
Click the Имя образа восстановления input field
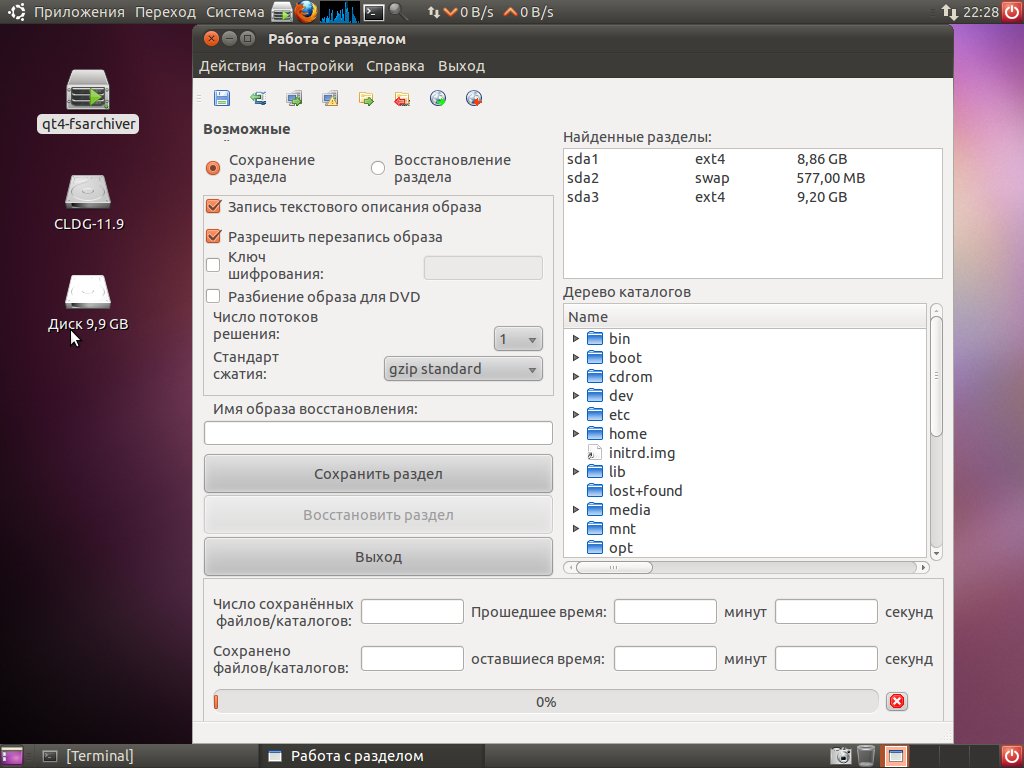click(378, 433)
